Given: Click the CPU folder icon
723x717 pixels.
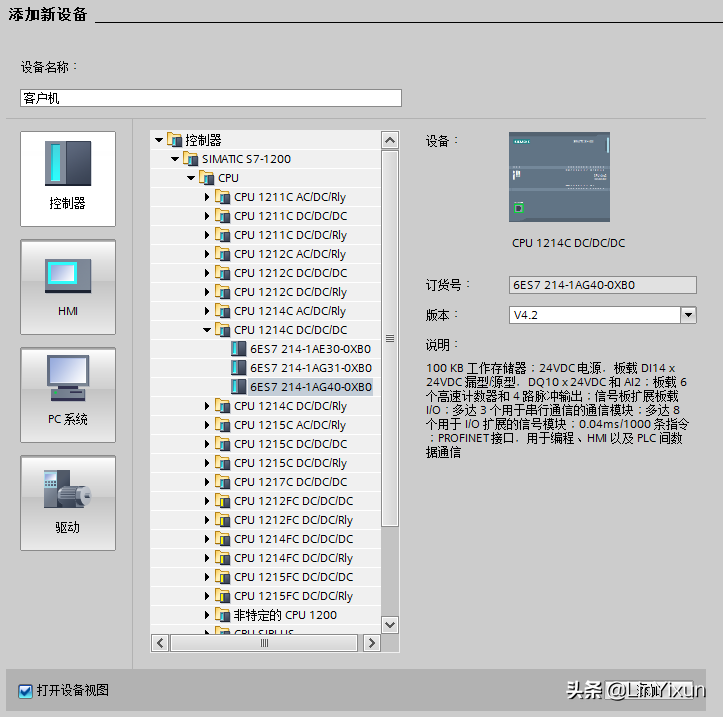Looking at the screenshot, I should point(207,178).
